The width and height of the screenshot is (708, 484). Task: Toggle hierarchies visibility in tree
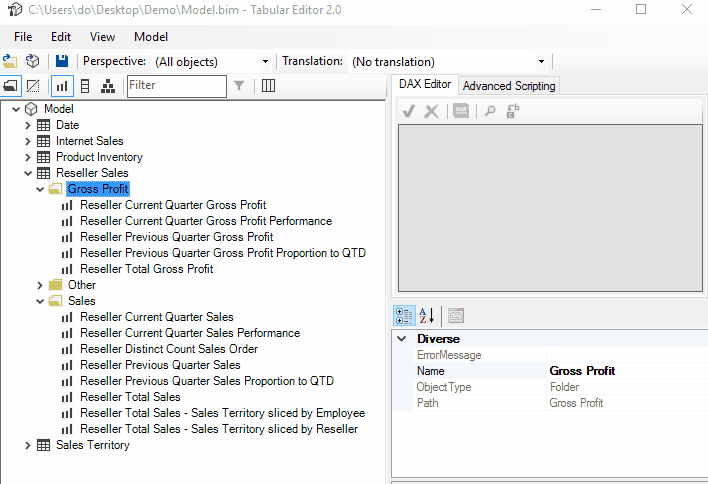[x=107, y=86]
